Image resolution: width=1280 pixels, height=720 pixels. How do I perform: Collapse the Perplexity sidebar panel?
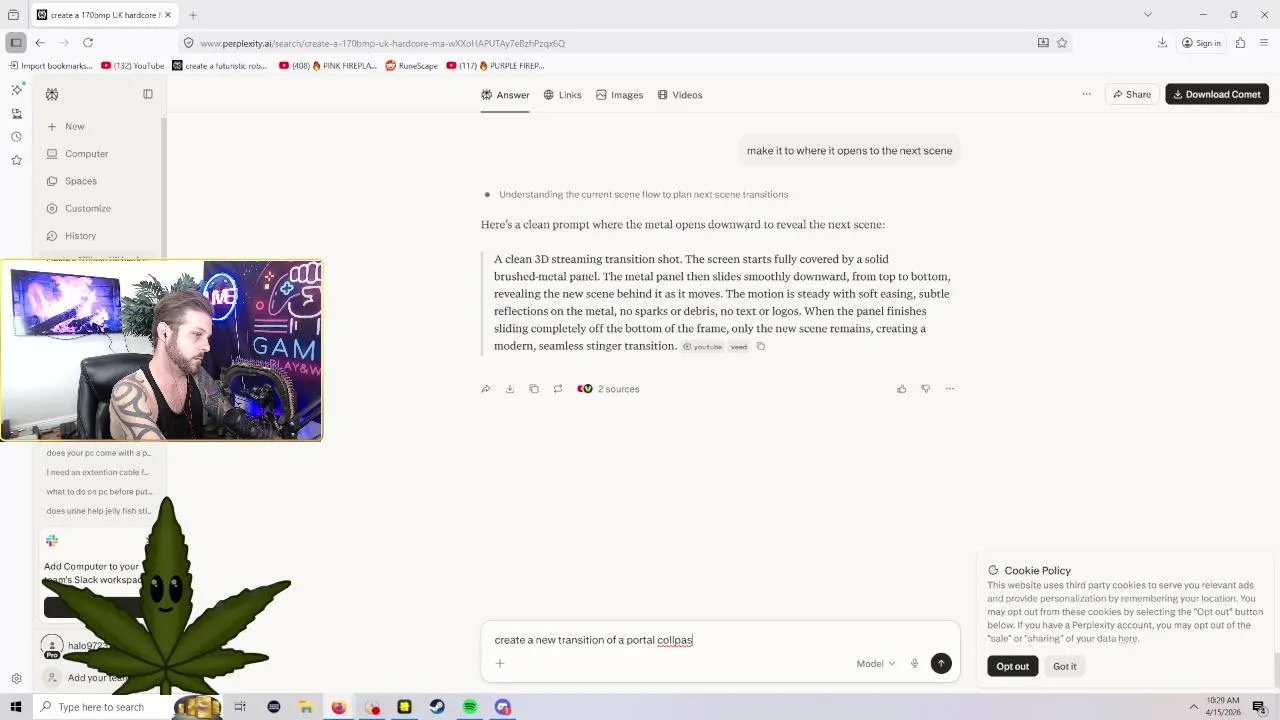pos(148,94)
